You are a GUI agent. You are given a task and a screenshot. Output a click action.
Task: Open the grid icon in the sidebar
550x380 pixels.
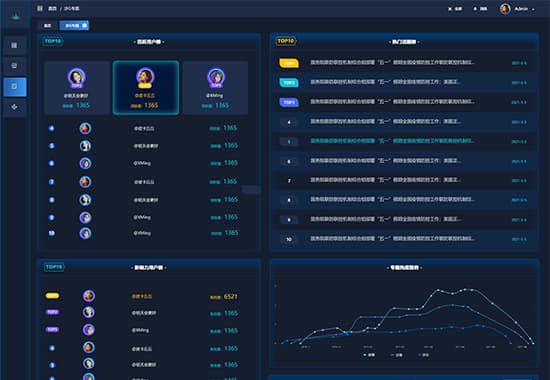point(14,45)
